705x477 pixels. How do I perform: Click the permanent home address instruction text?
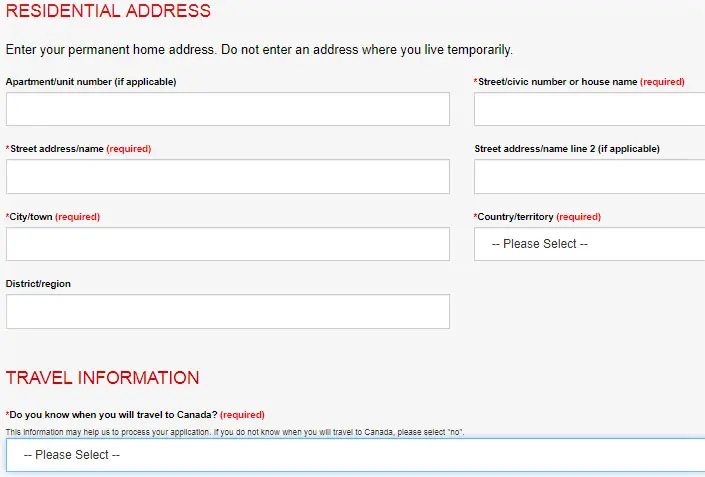[x=259, y=49]
